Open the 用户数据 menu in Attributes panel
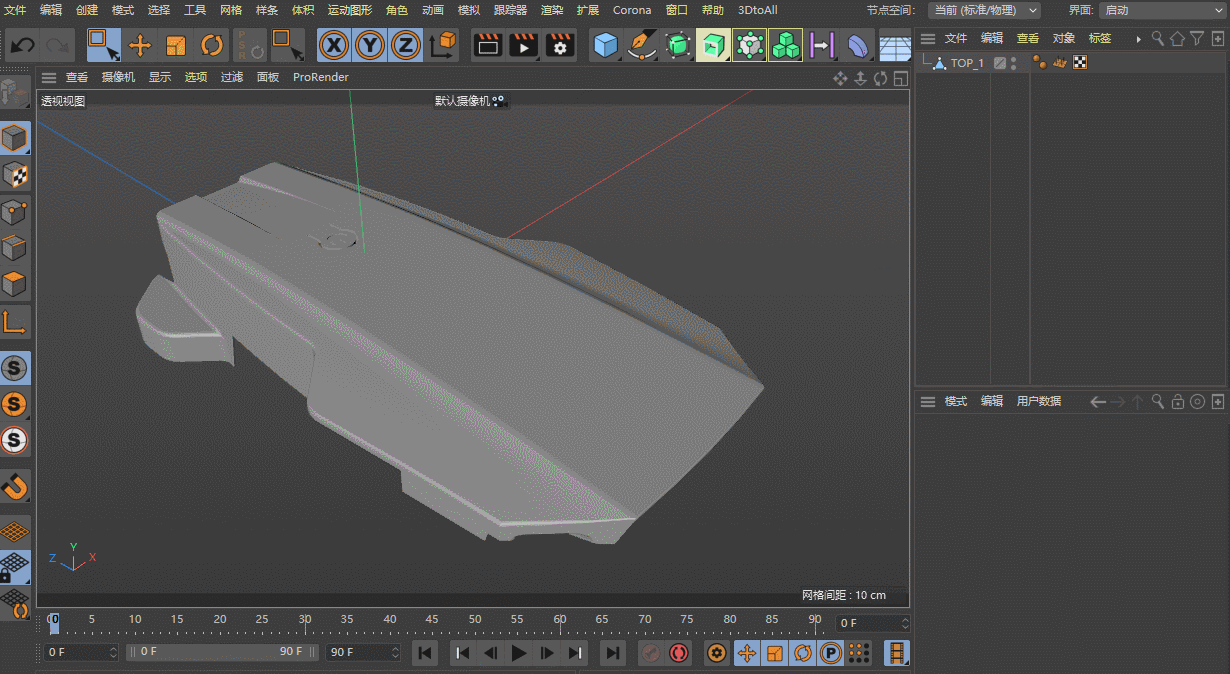Screen dimensions: 1230x674 (x=1038, y=401)
